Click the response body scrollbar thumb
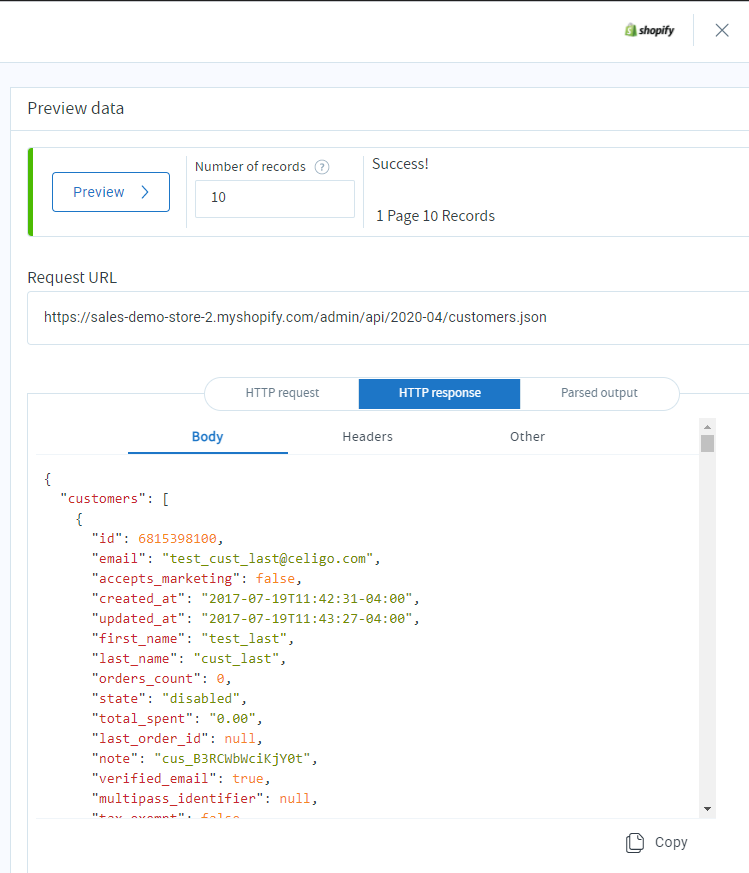Viewport: 749px width, 873px height. coord(707,444)
